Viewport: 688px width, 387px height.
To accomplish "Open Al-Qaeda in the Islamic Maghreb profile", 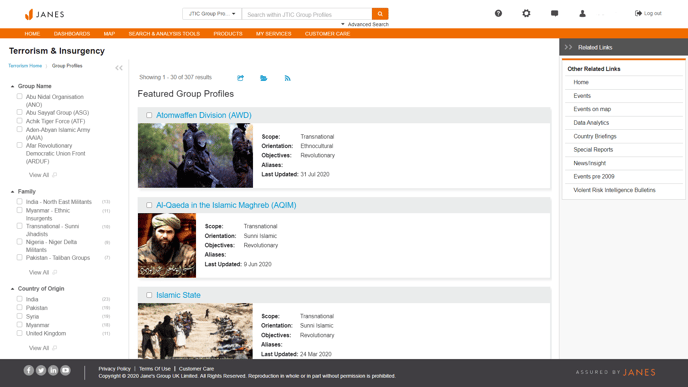I will 226,205.
